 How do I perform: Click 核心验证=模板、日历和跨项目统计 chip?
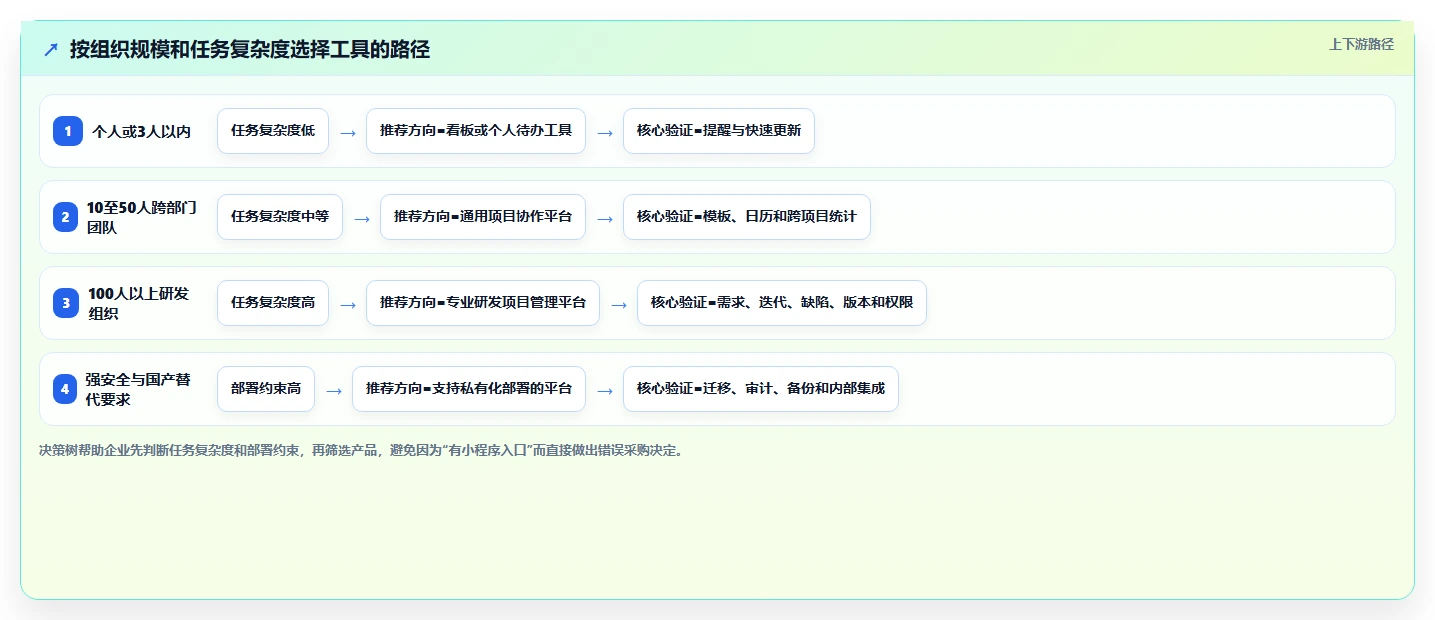(747, 217)
